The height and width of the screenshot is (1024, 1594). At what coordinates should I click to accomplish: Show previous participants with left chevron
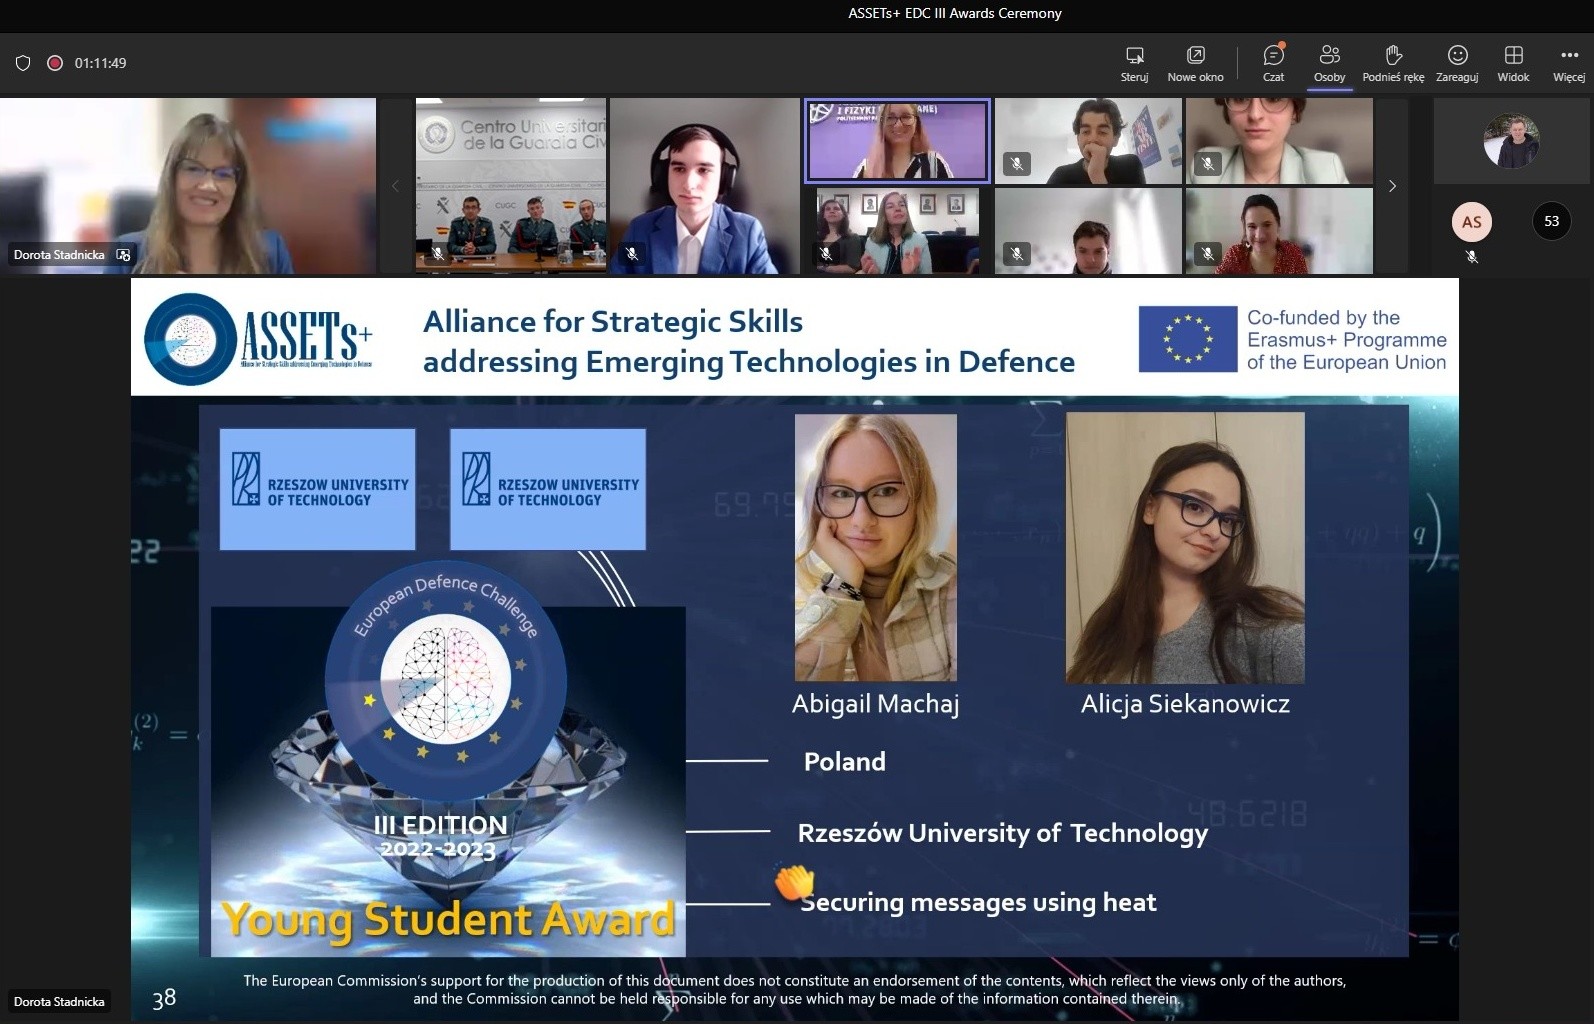pos(395,186)
